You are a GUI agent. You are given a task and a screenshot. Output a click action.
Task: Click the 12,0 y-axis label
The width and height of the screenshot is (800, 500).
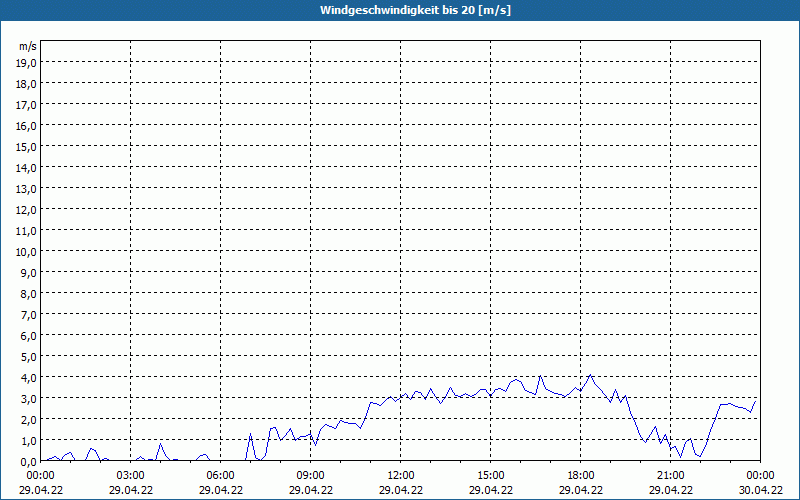pyautogui.click(x=28, y=210)
